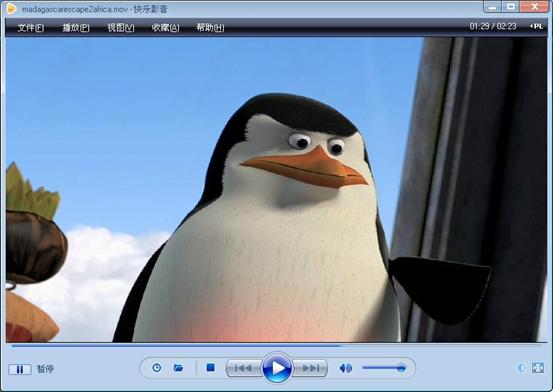The image size is (553, 392).
Task: Click the large blue Play button
Action: (x=277, y=368)
